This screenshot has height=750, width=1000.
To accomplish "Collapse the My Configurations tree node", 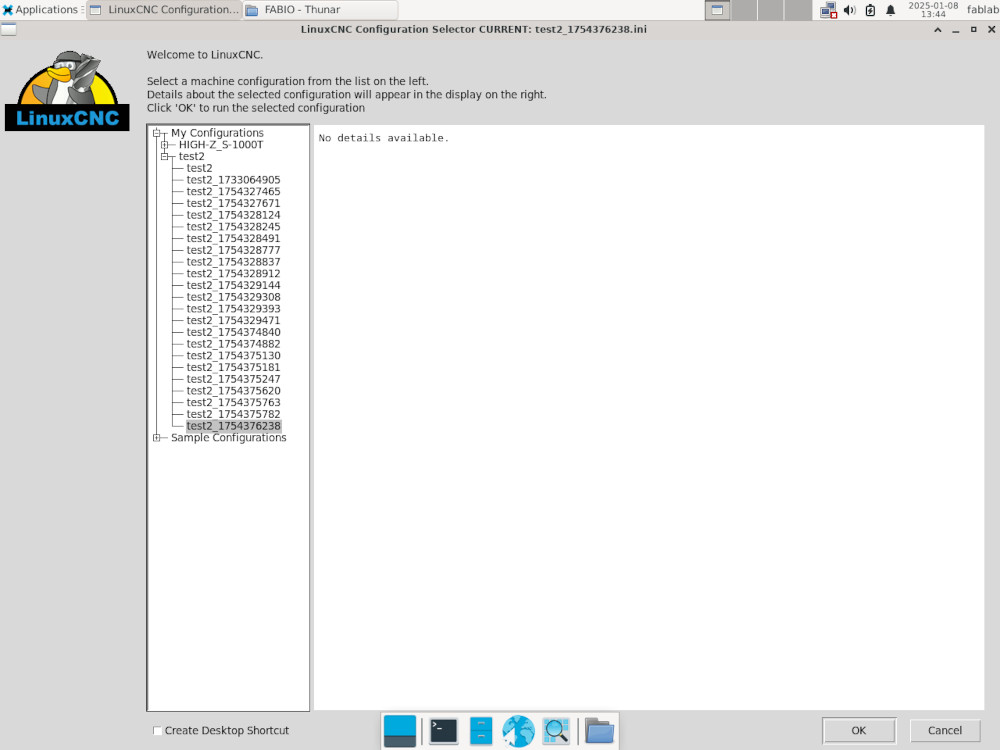I will coord(156,133).
